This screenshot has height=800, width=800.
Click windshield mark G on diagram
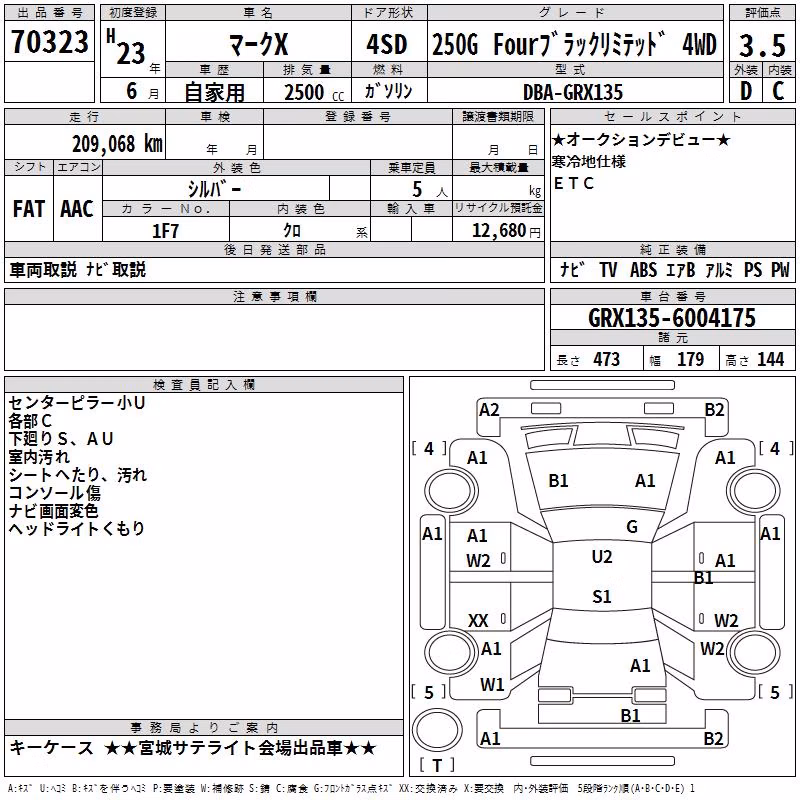632,527
